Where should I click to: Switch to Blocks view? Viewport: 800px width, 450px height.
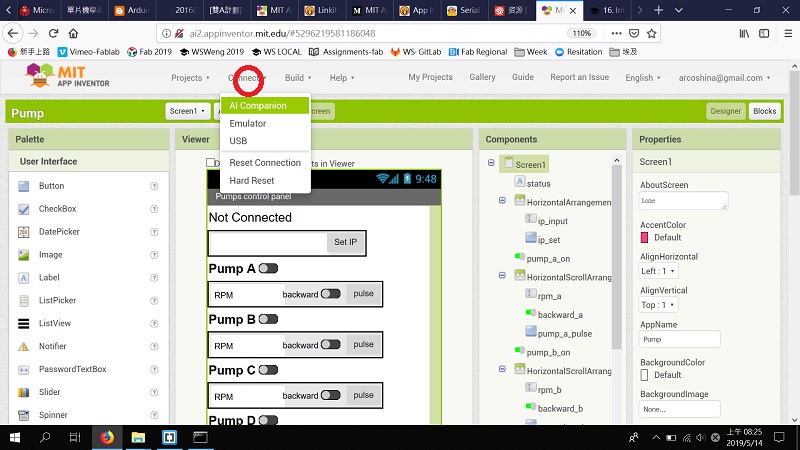[x=764, y=111]
